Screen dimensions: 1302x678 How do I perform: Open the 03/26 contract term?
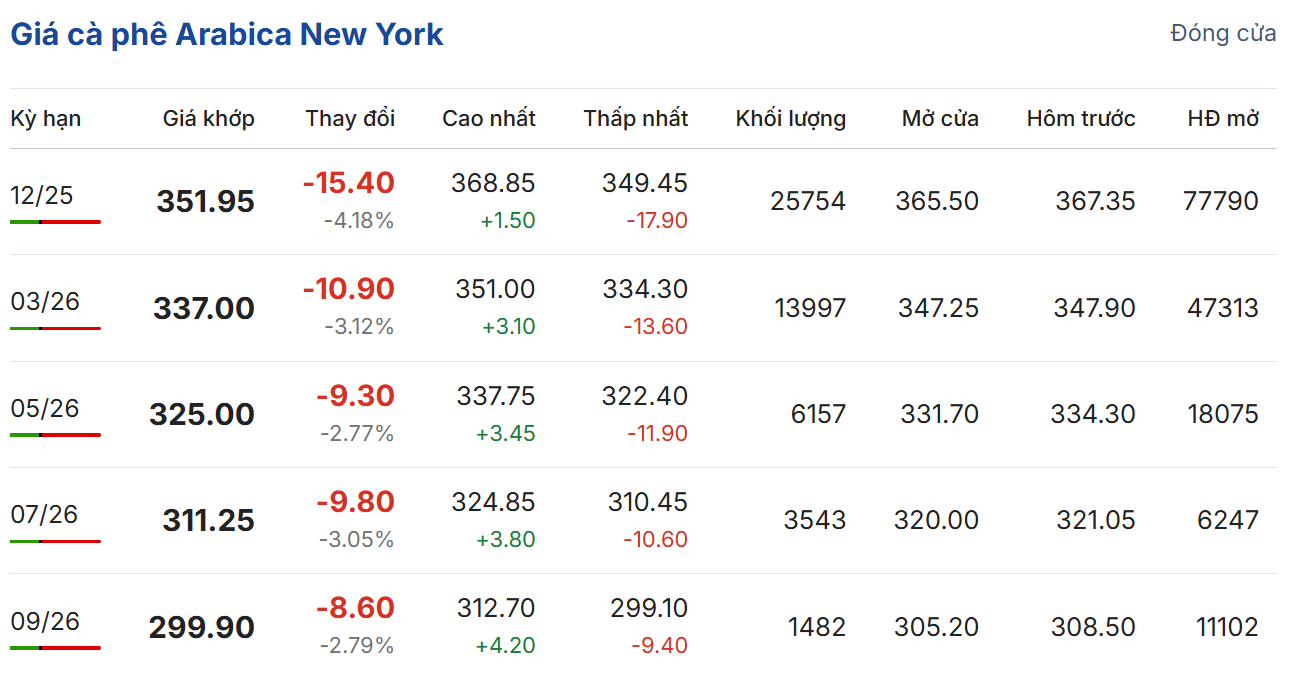point(45,301)
